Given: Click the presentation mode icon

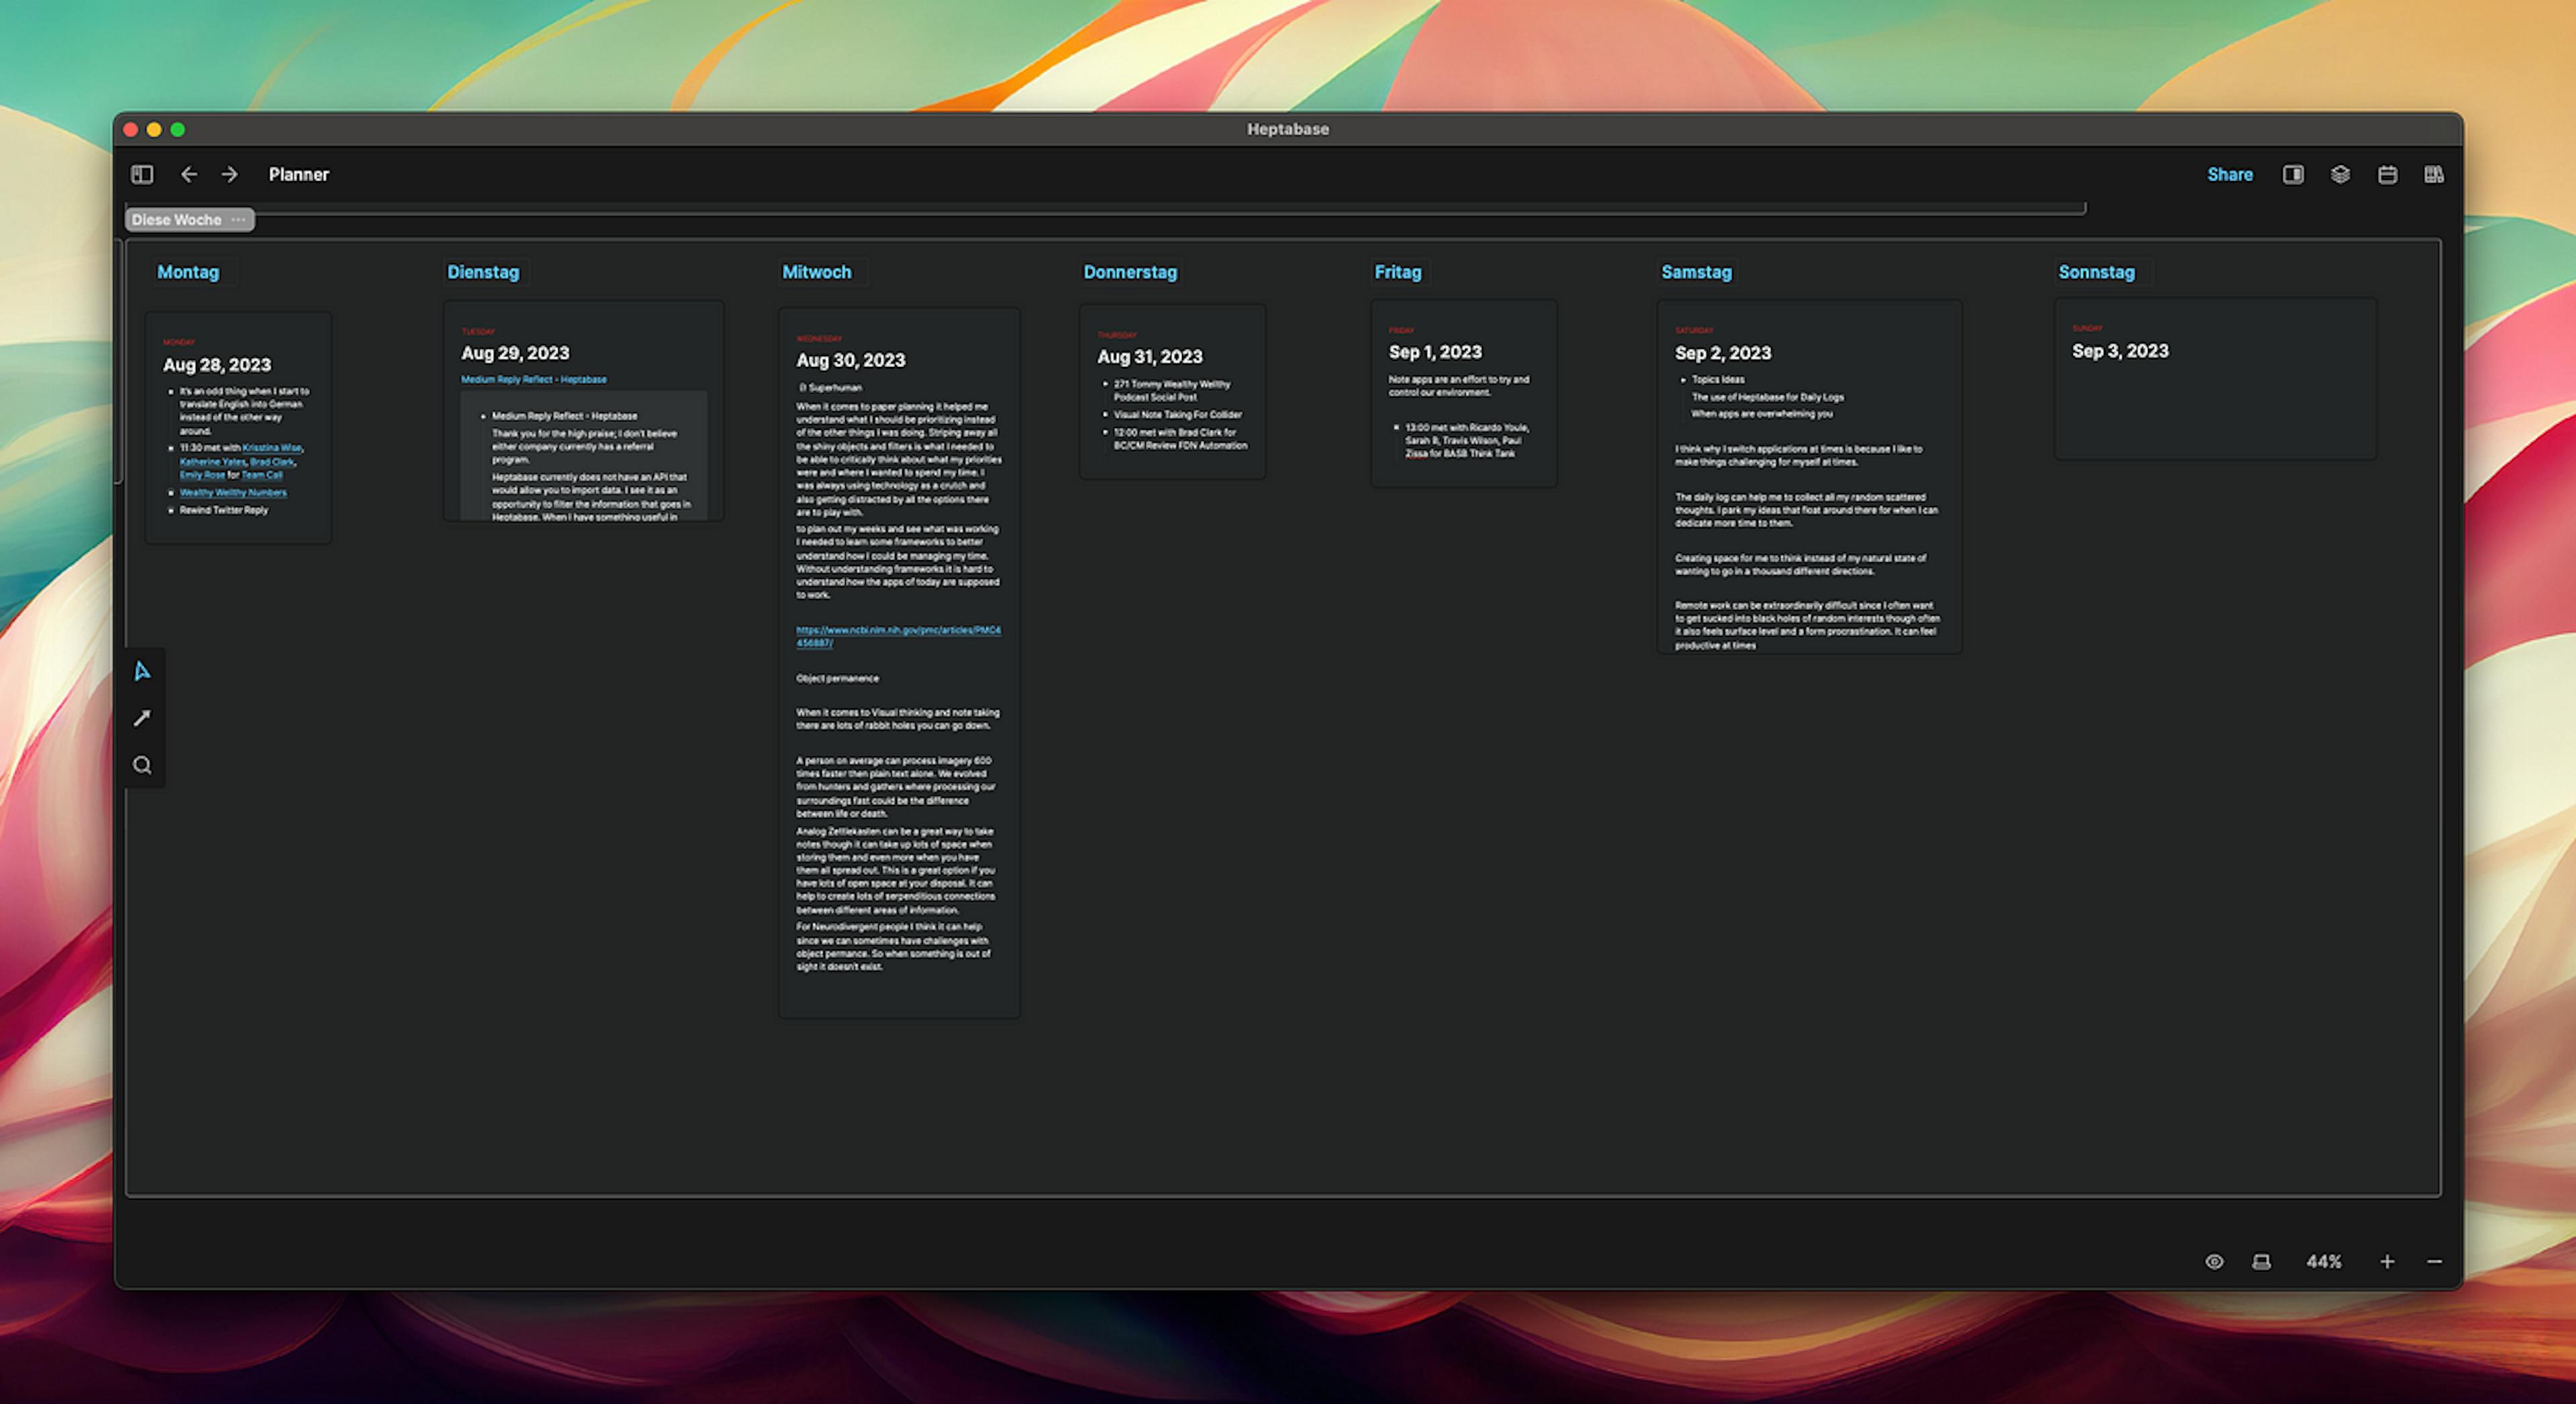Looking at the screenshot, I should [x=2261, y=1261].
